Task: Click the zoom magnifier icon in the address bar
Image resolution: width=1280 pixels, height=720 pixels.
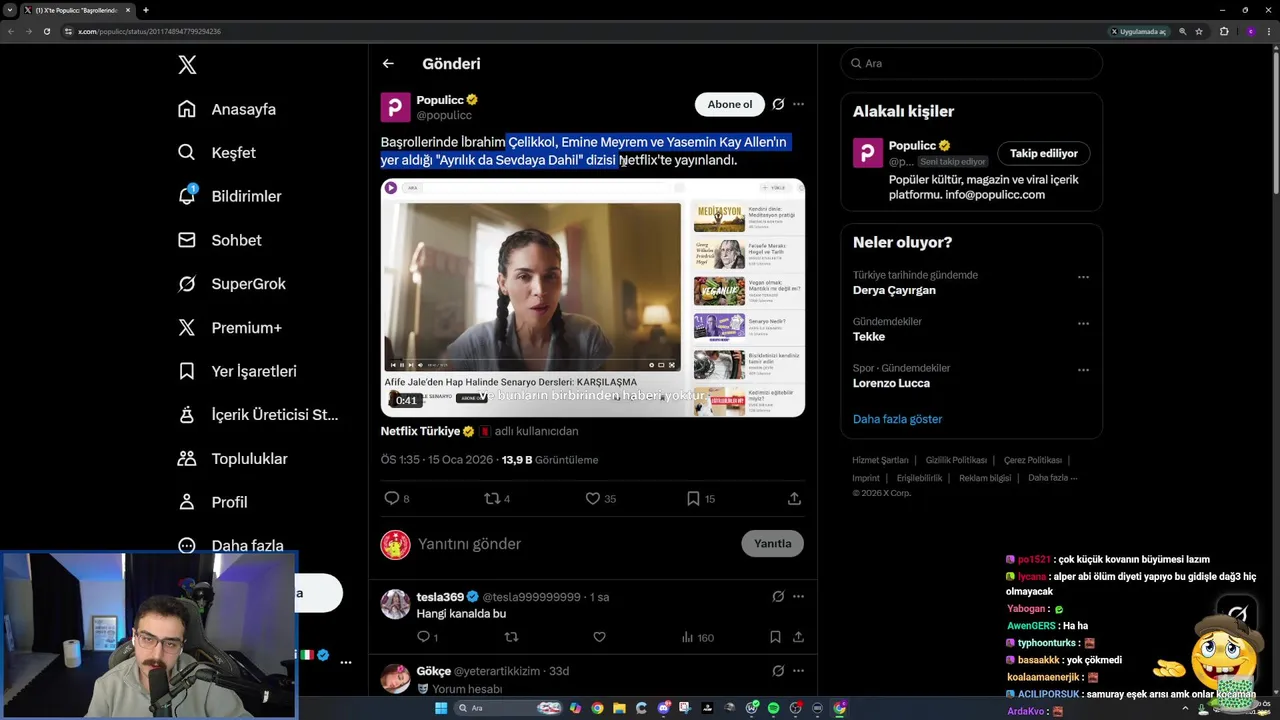Action: [1183, 31]
